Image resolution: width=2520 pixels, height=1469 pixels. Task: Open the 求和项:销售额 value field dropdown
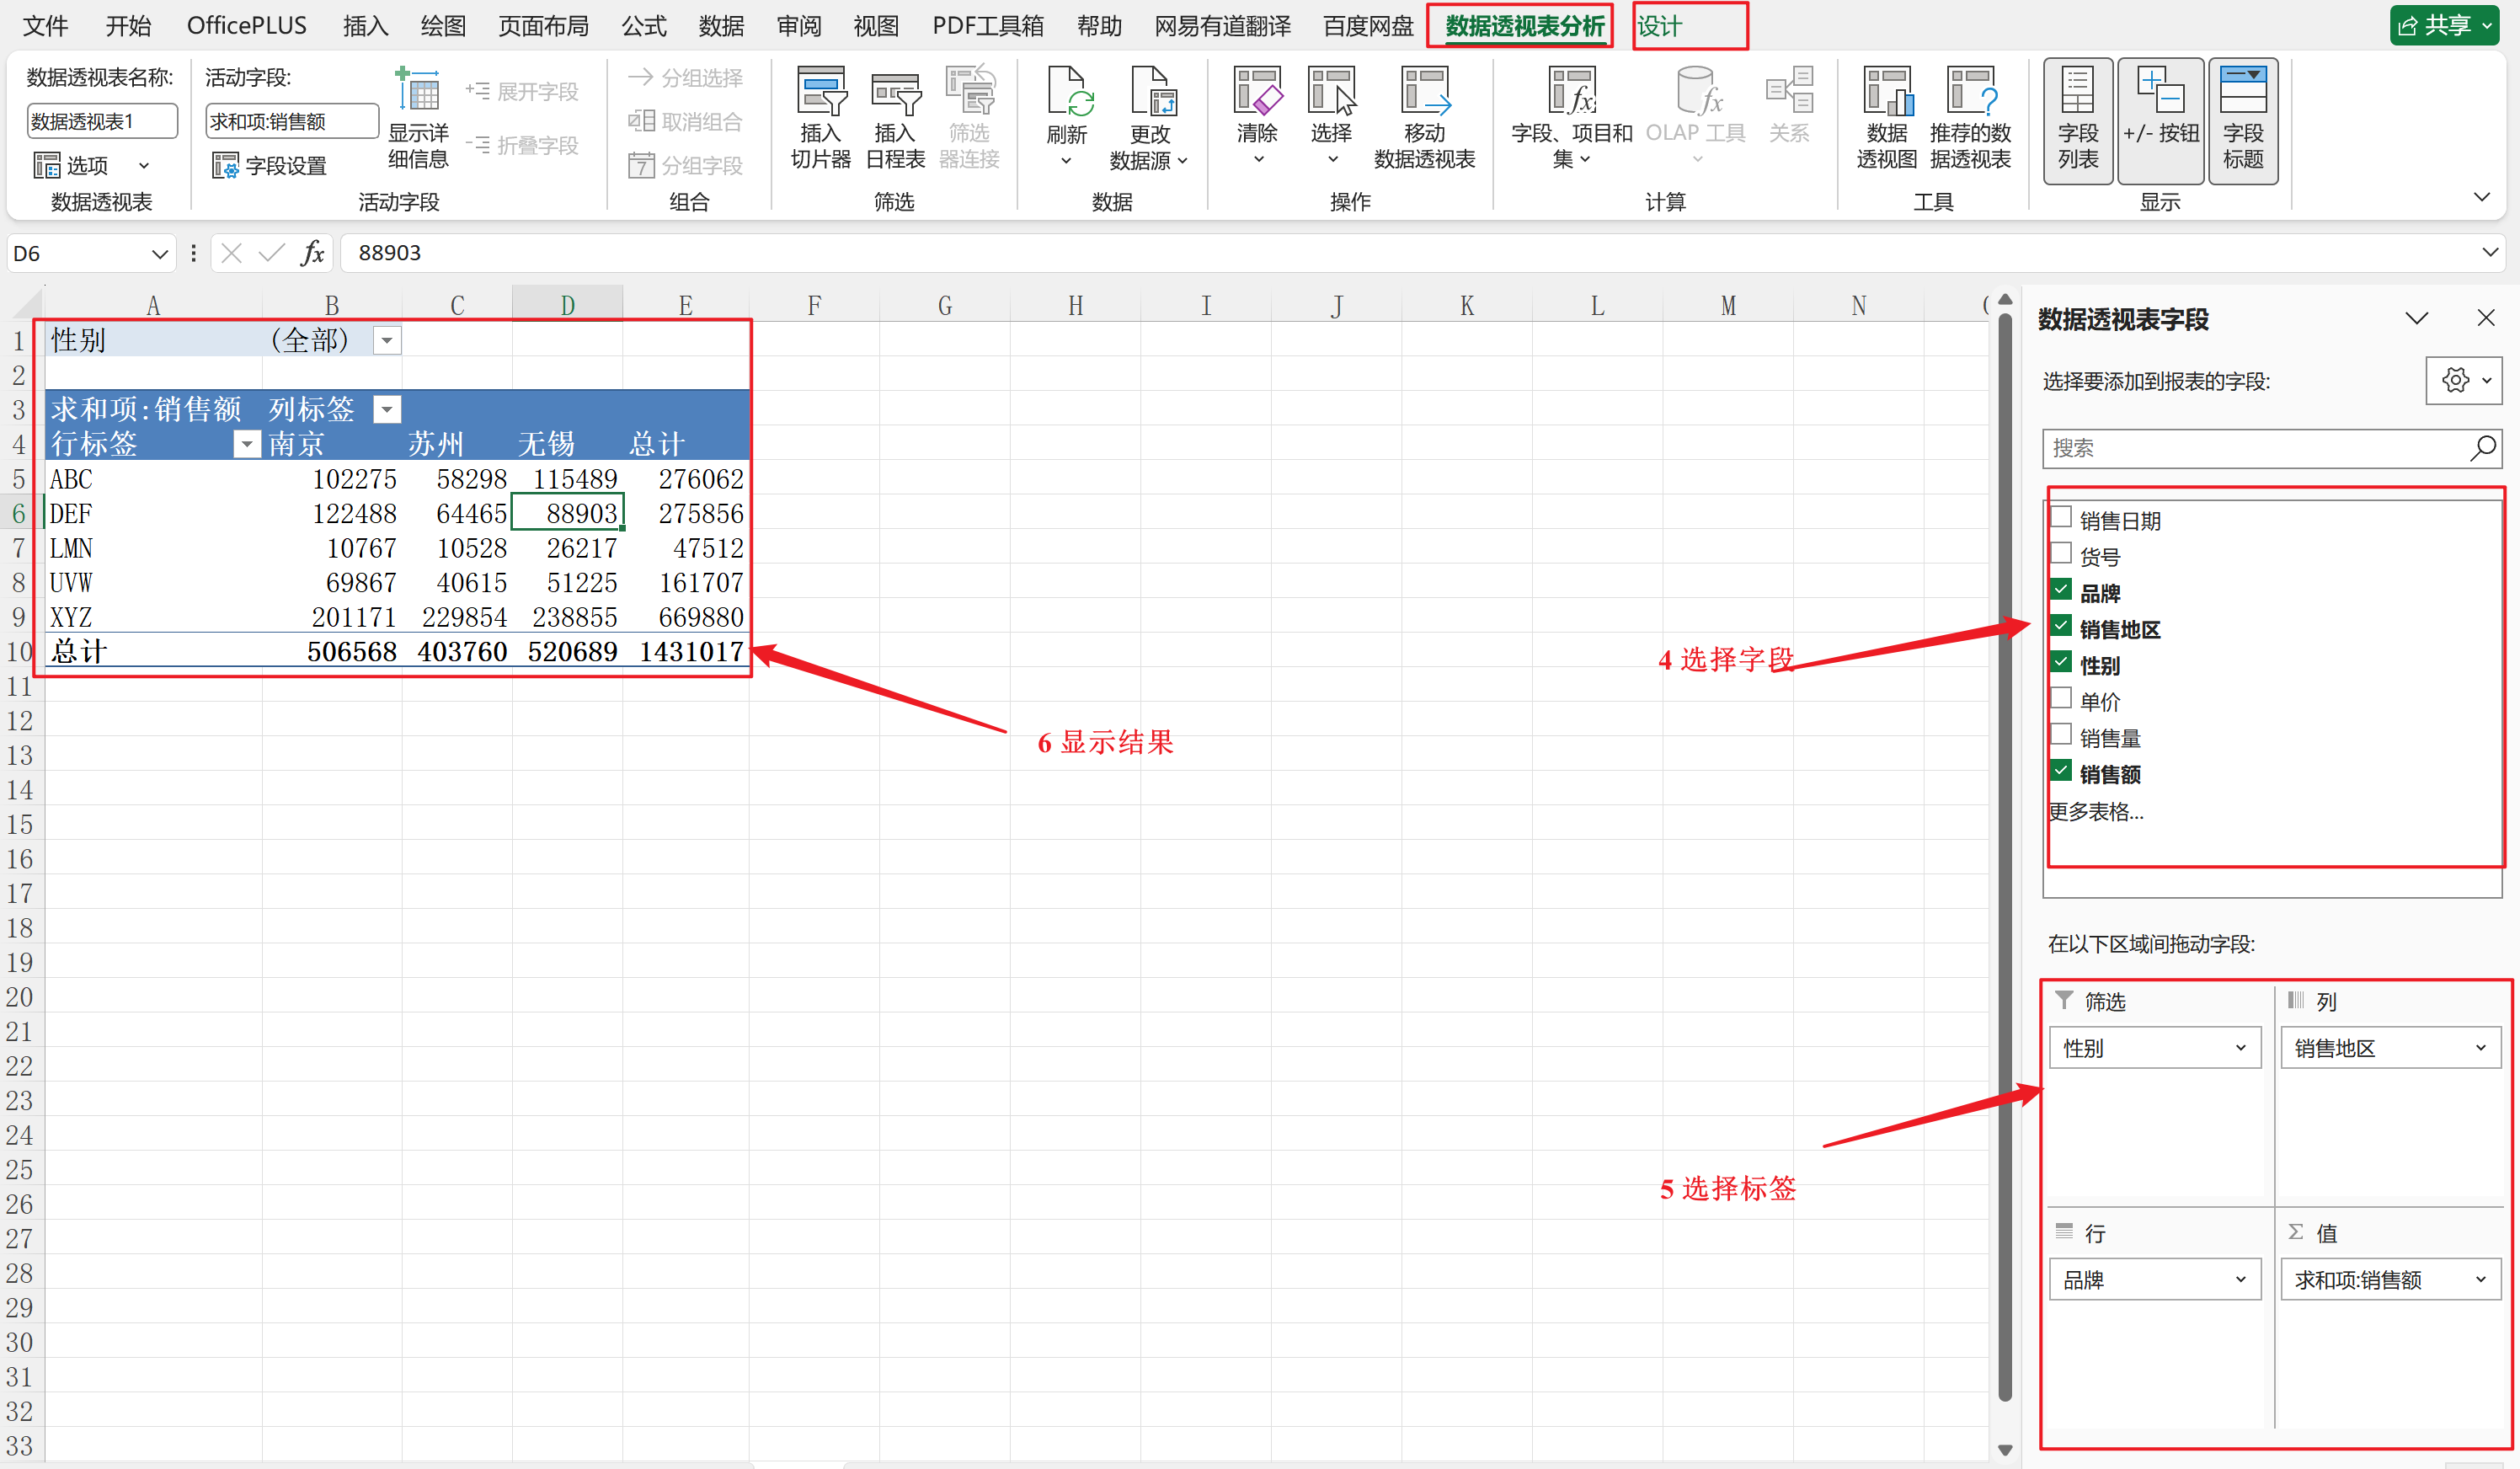tap(2480, 1279)
